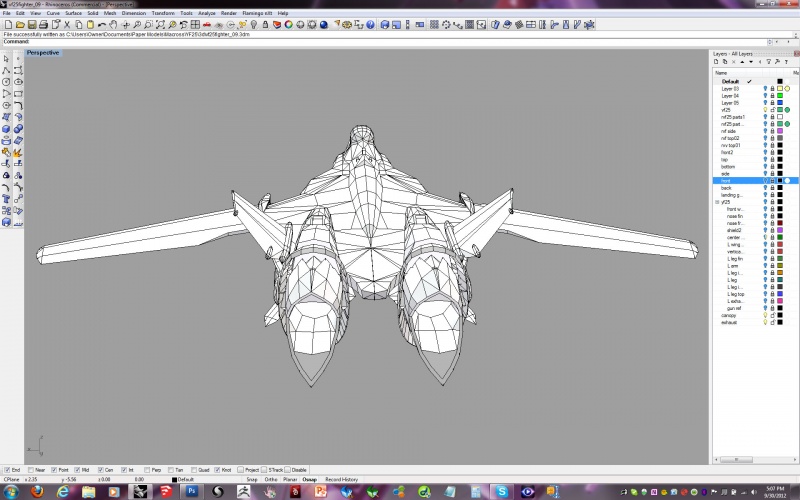Screen dimensions: 800x500
Task: Toggle the Point osnap checkbox
Action: (x=54, y=470)
